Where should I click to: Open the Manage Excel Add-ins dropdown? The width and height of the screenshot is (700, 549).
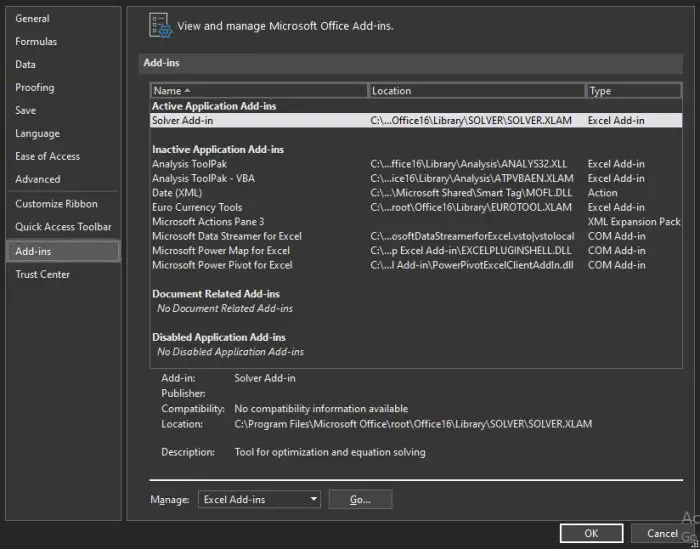[259, 499]
